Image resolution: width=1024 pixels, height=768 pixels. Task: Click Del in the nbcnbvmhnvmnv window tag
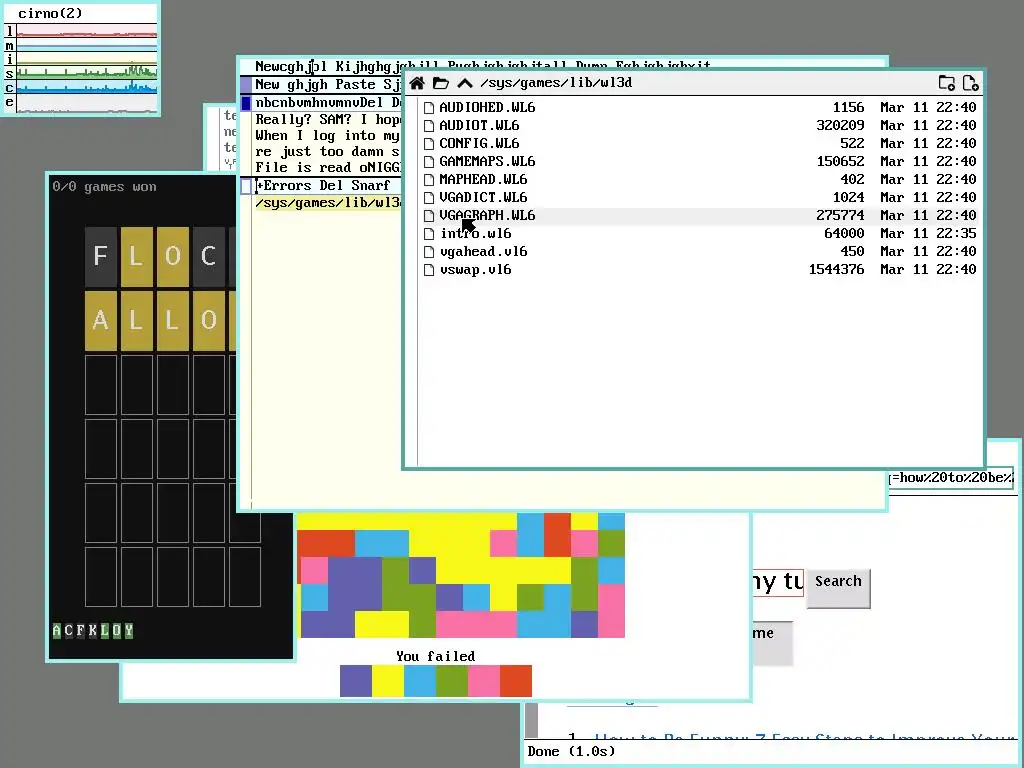click(372, 103)
